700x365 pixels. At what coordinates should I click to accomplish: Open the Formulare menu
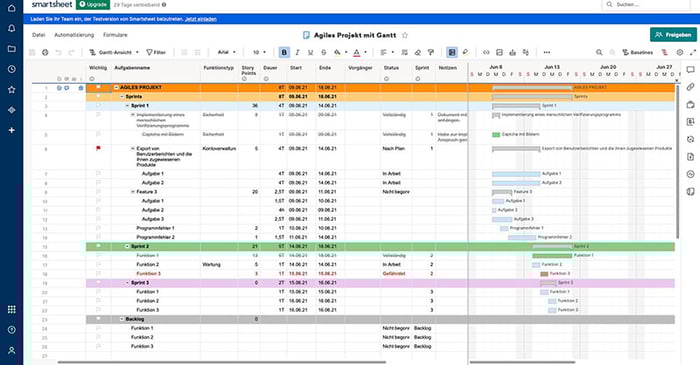coord(115,35)
